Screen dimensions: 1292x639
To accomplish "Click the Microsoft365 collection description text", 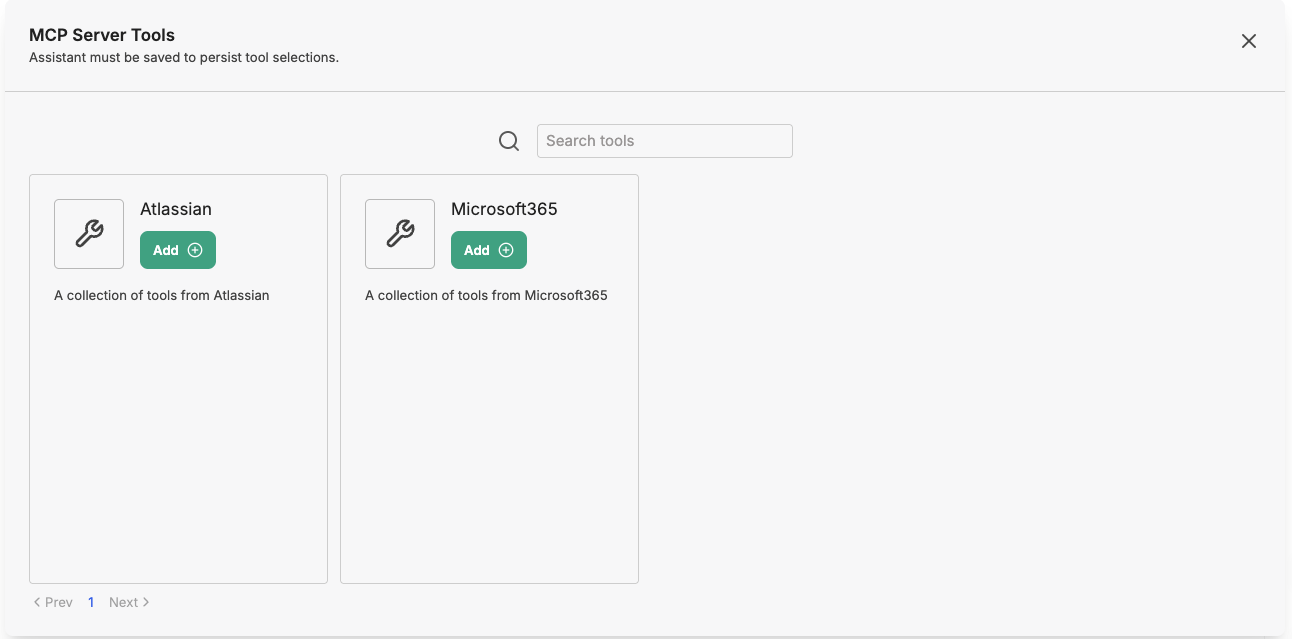I will (486, 295).
